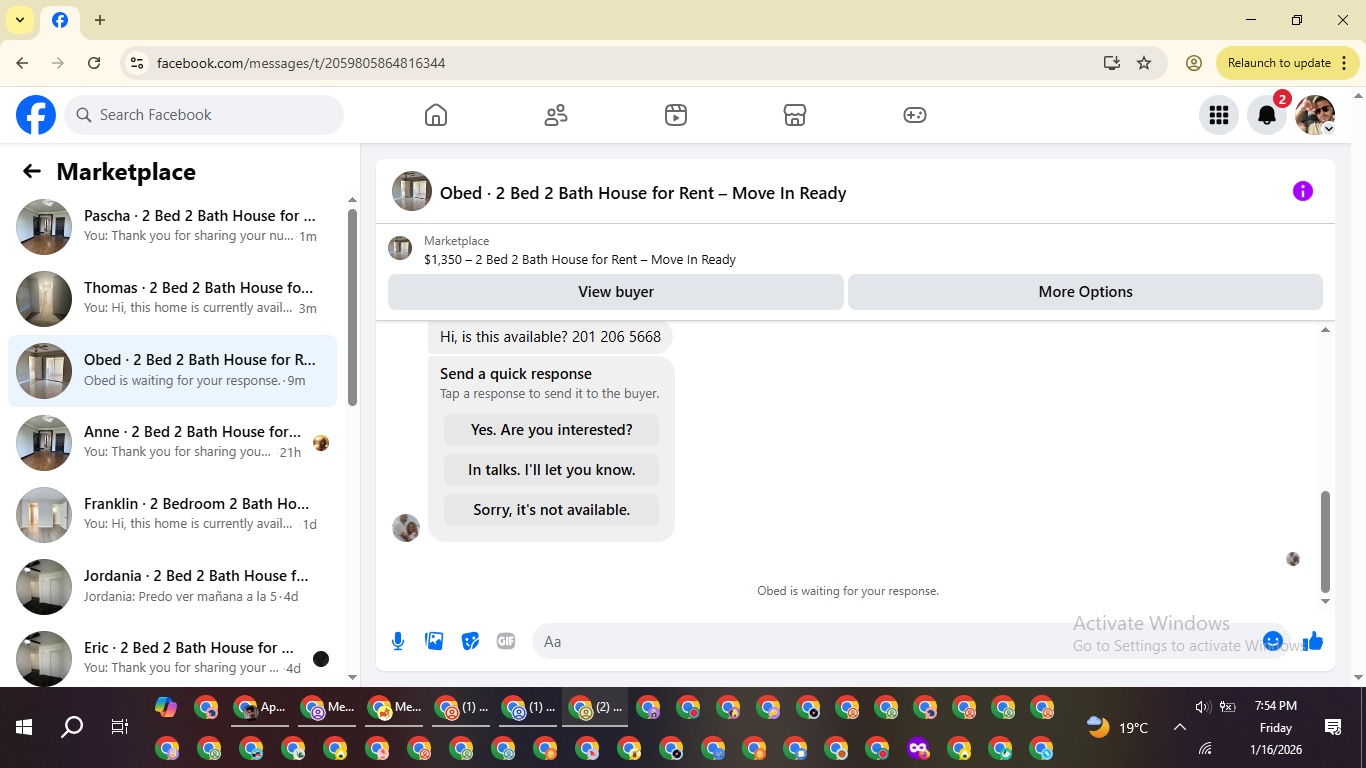Open Pascha conversation in list
1366x768 pixels.
click(172, 227)
